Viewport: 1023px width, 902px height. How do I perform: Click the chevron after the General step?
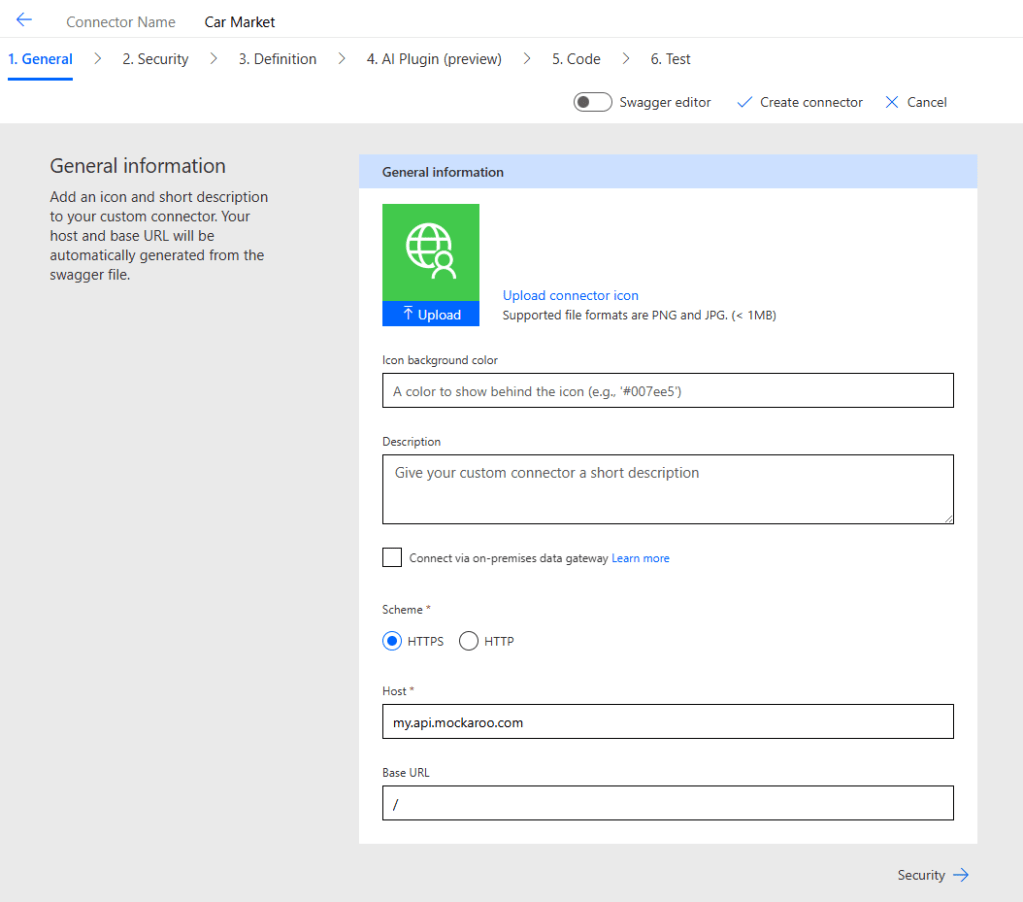click(x=98, y=59)
